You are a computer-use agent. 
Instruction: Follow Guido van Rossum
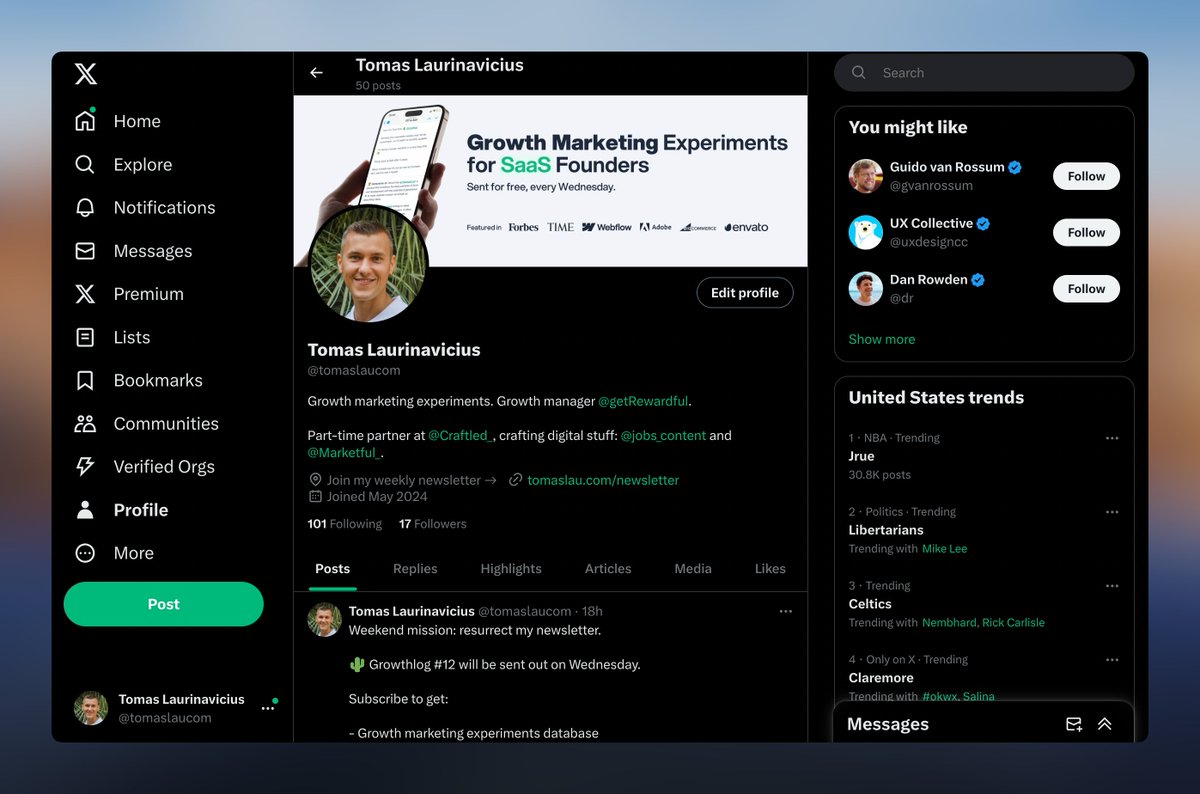[1086, 176]
